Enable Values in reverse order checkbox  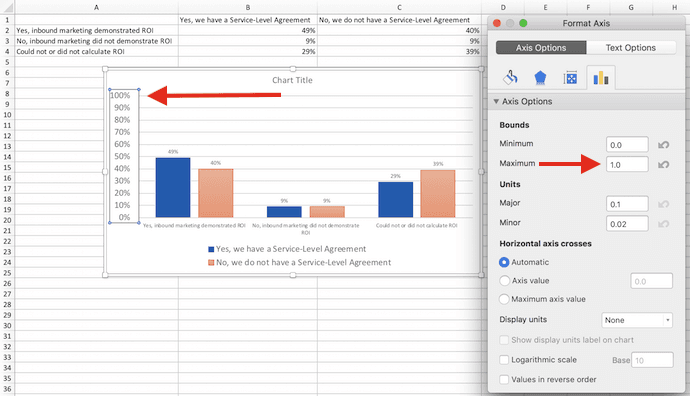(x=504, y=379)
